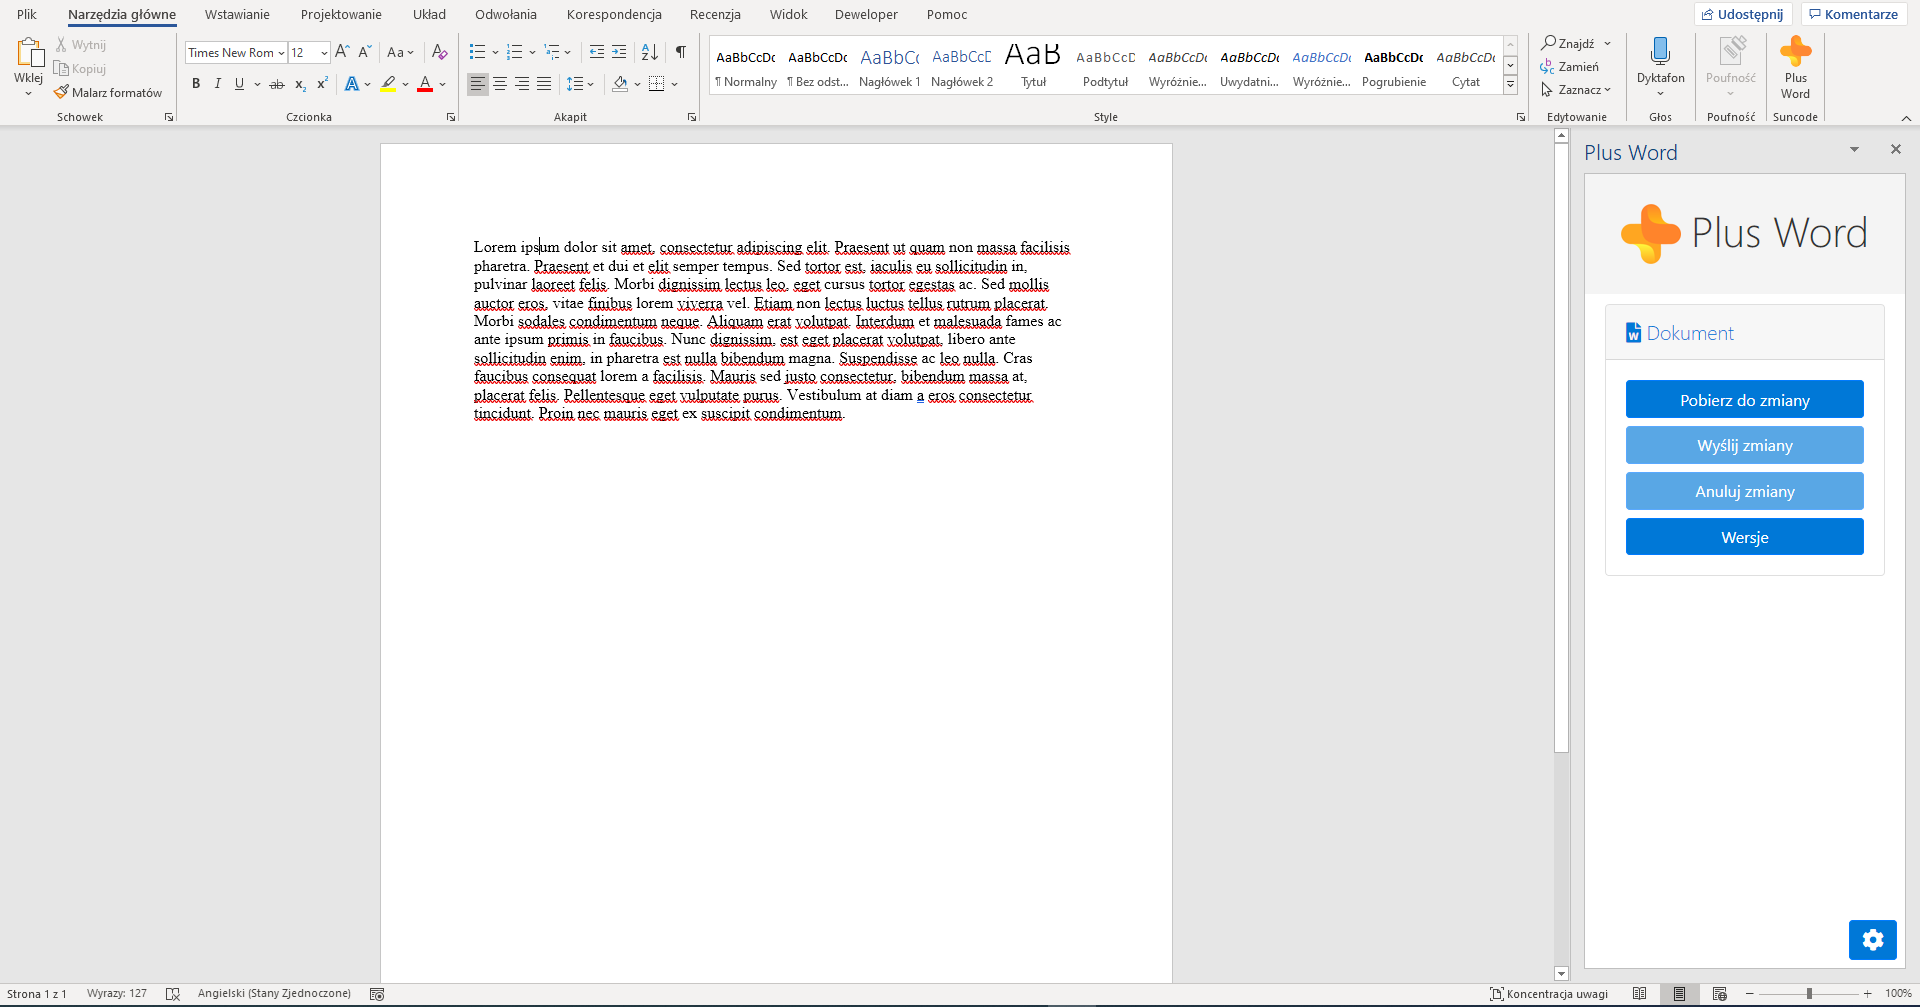The width and height of the screenshot is (1920, 1007).
Task: Click the zoom slider in status bar
Action: pos(1809,994)
